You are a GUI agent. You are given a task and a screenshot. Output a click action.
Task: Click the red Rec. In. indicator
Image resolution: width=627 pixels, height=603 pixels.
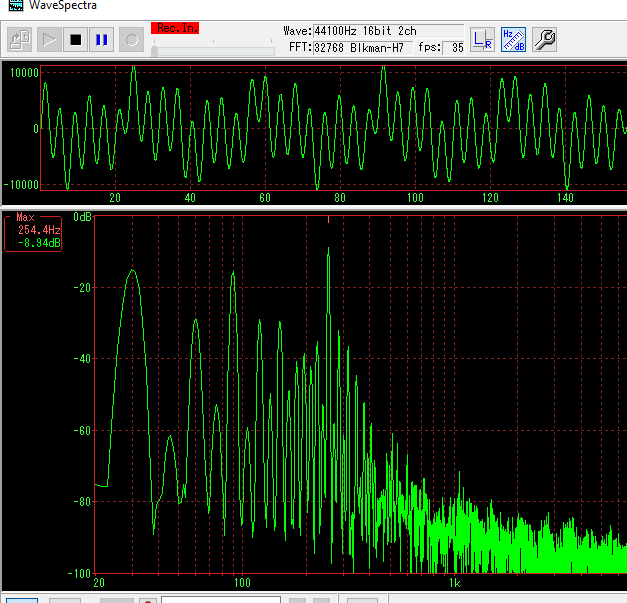(x=175, y=28)
